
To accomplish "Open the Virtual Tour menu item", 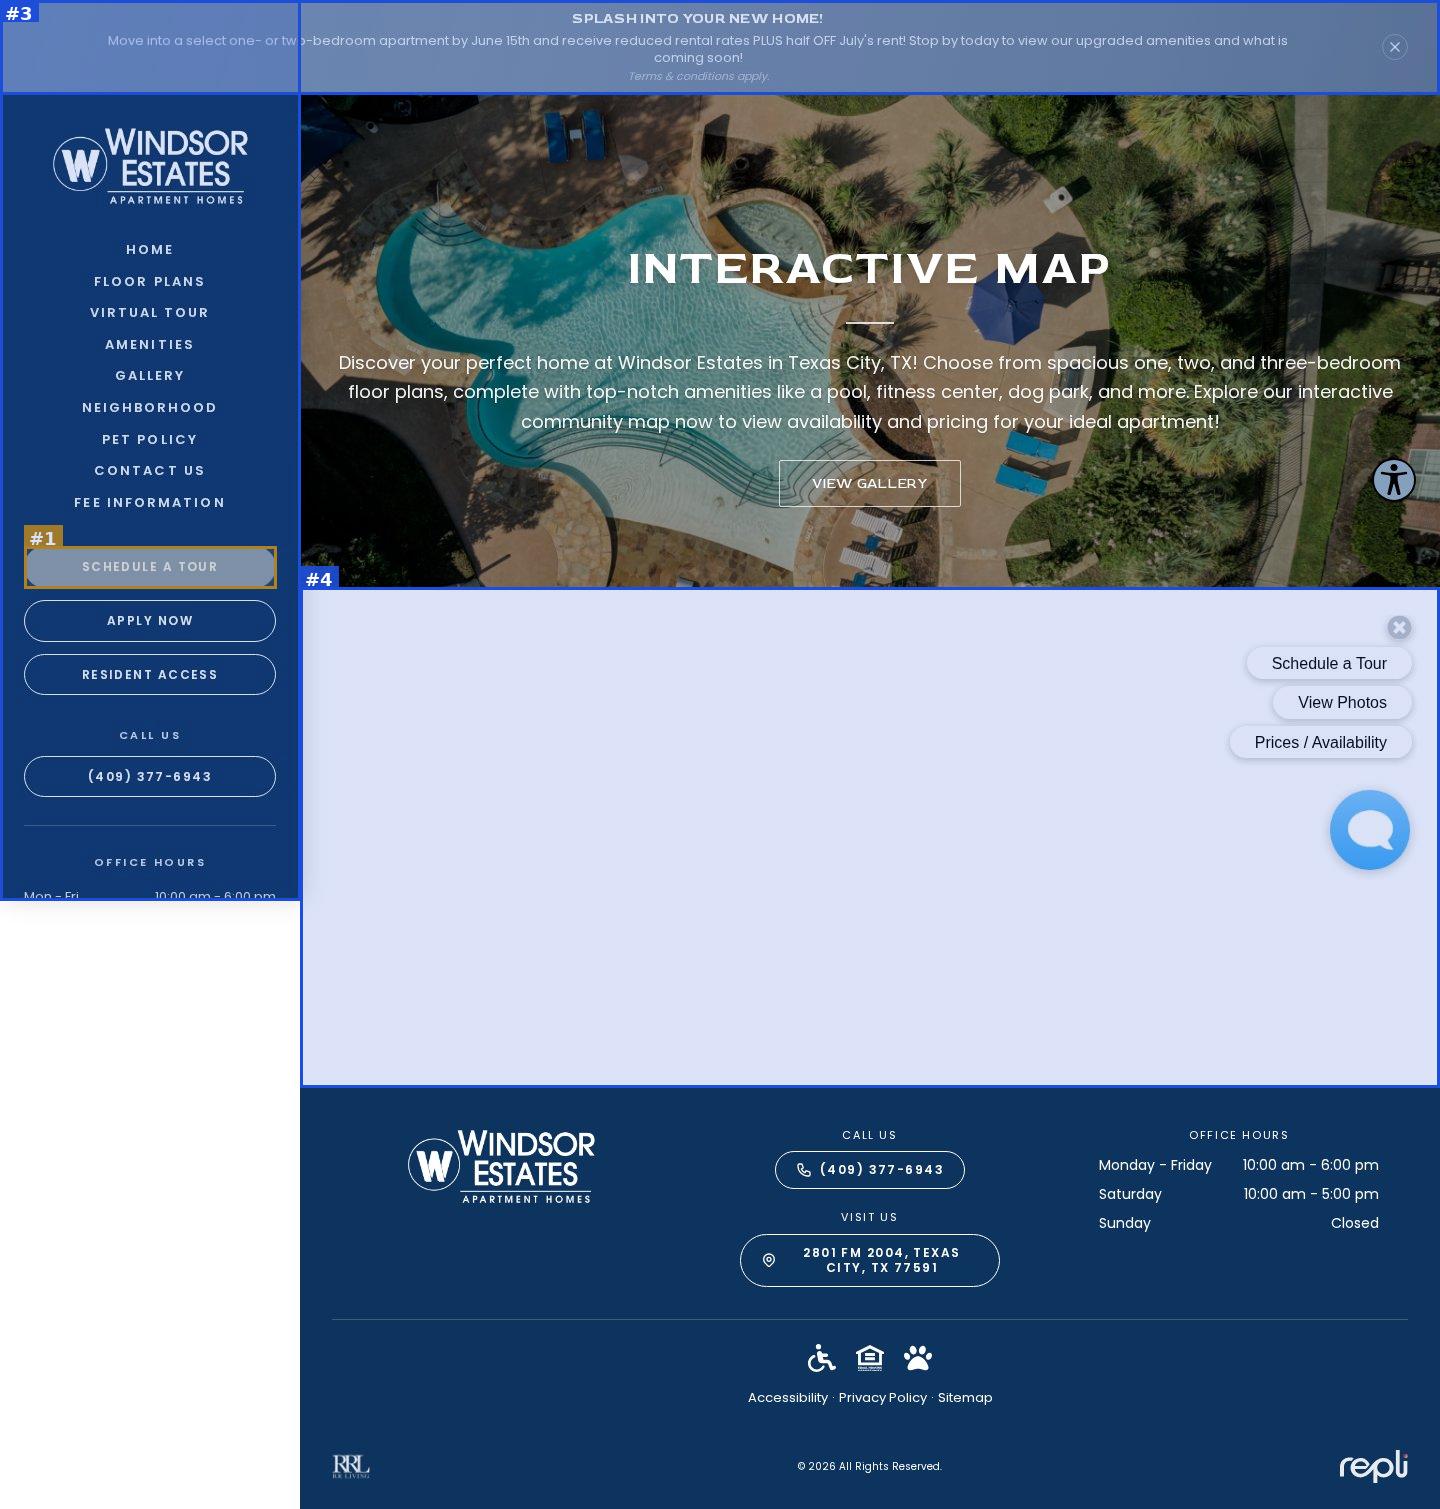I will pyautogui.click(x=150, y=313).
